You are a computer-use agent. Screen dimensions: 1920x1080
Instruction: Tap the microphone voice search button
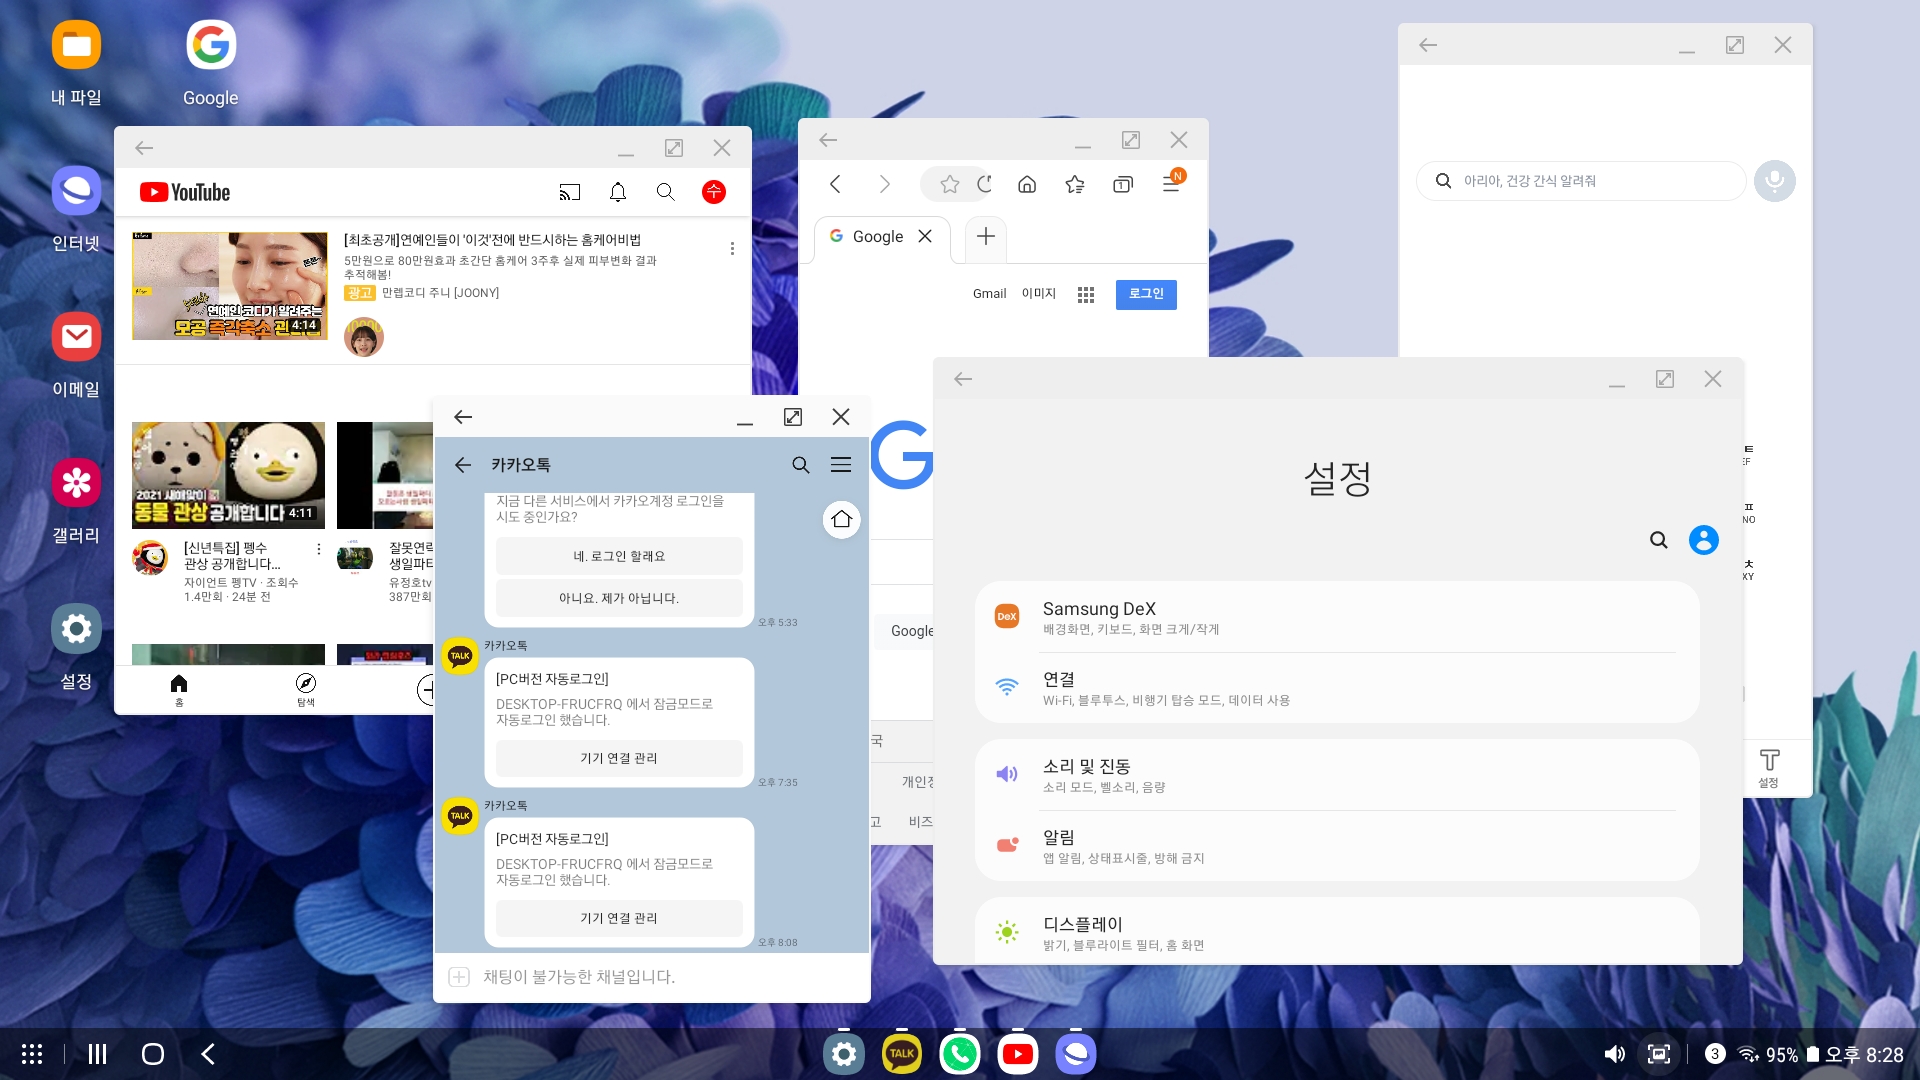(1774, 181)
